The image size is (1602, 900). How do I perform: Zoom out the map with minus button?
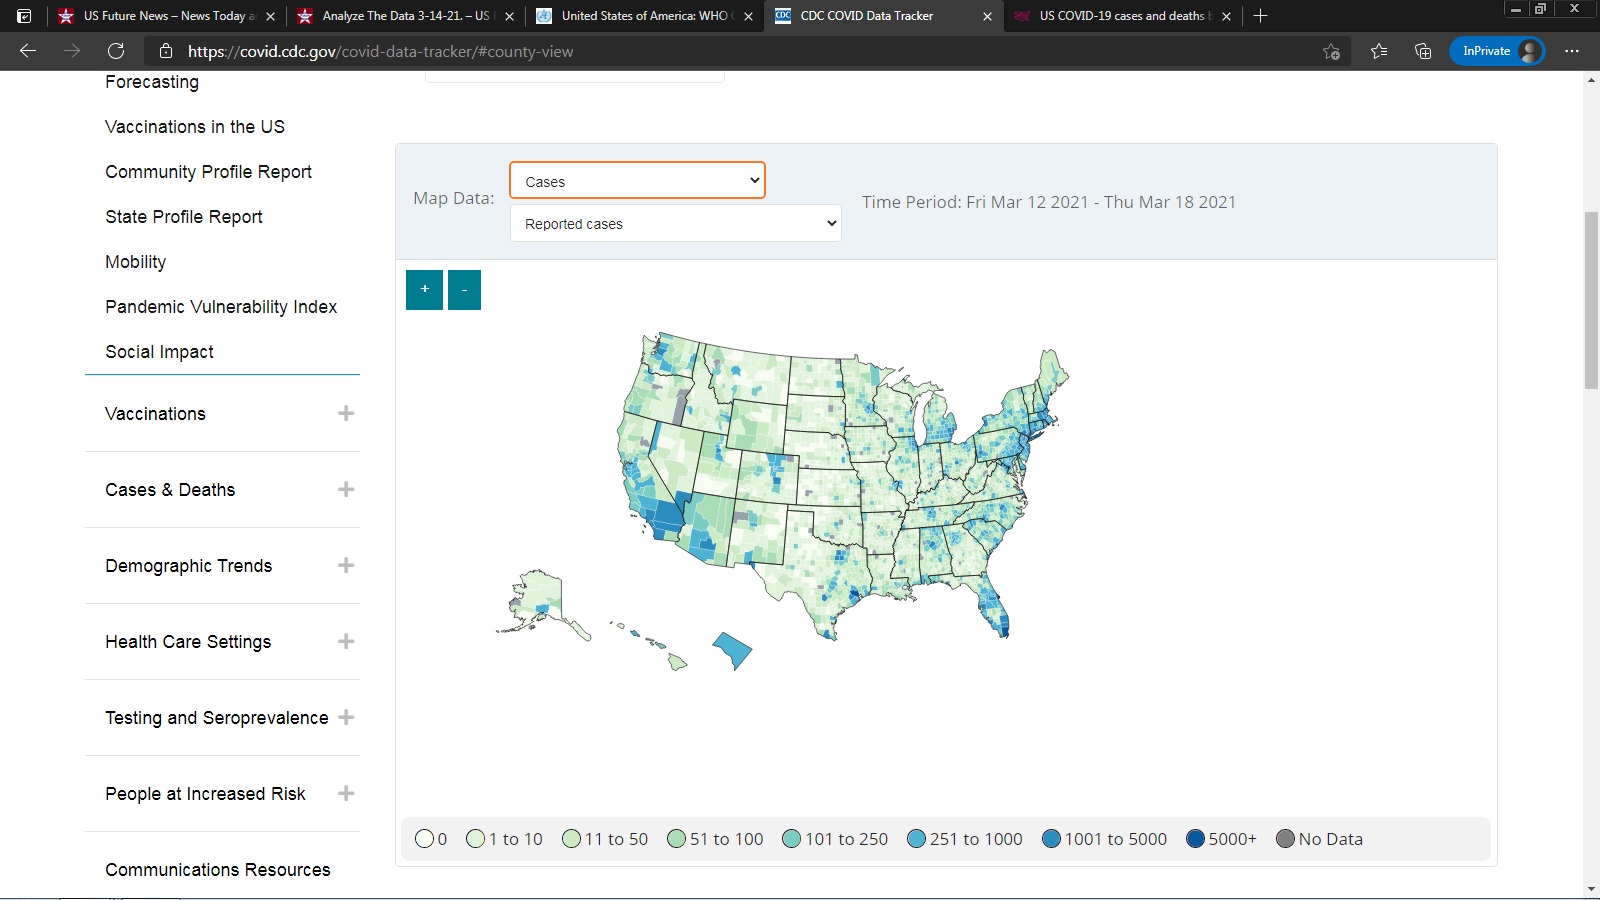pos(464,290)
